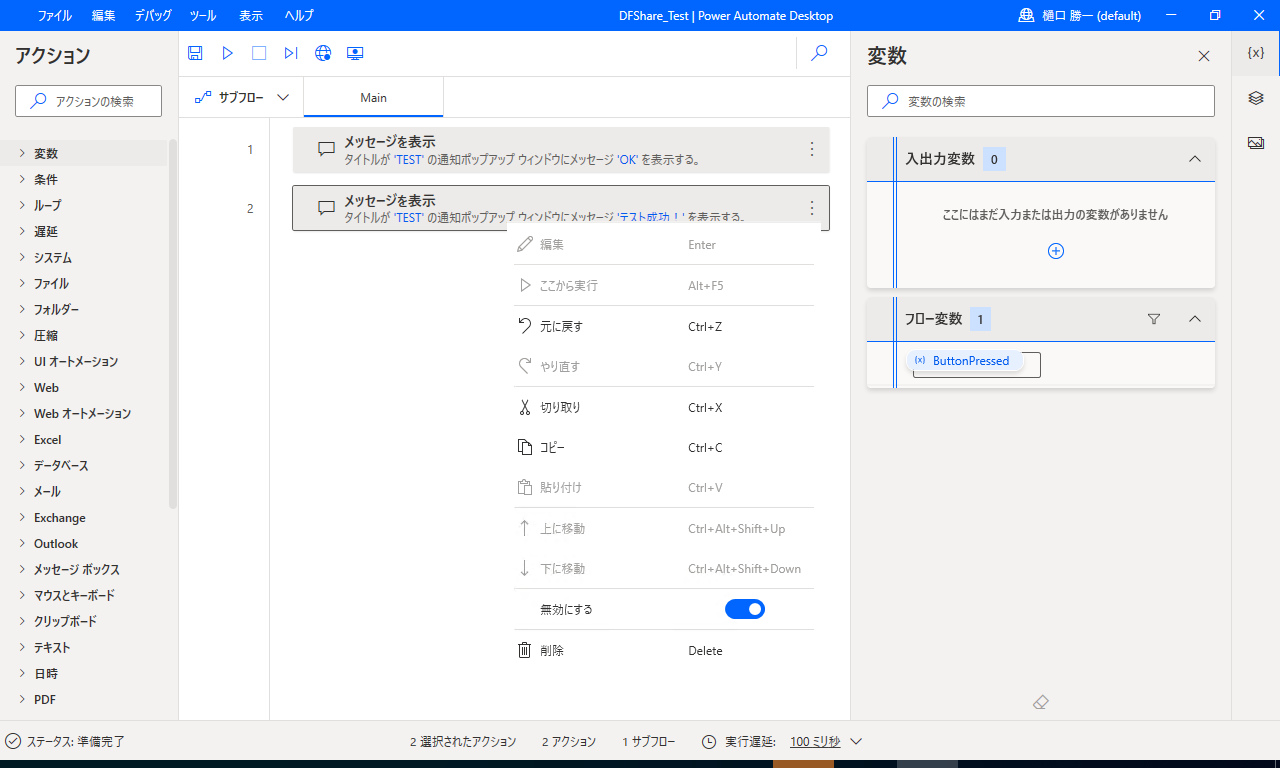Expand the メッセージ ボックス group
The image size is (1280, 768).
tap(23, 569)
